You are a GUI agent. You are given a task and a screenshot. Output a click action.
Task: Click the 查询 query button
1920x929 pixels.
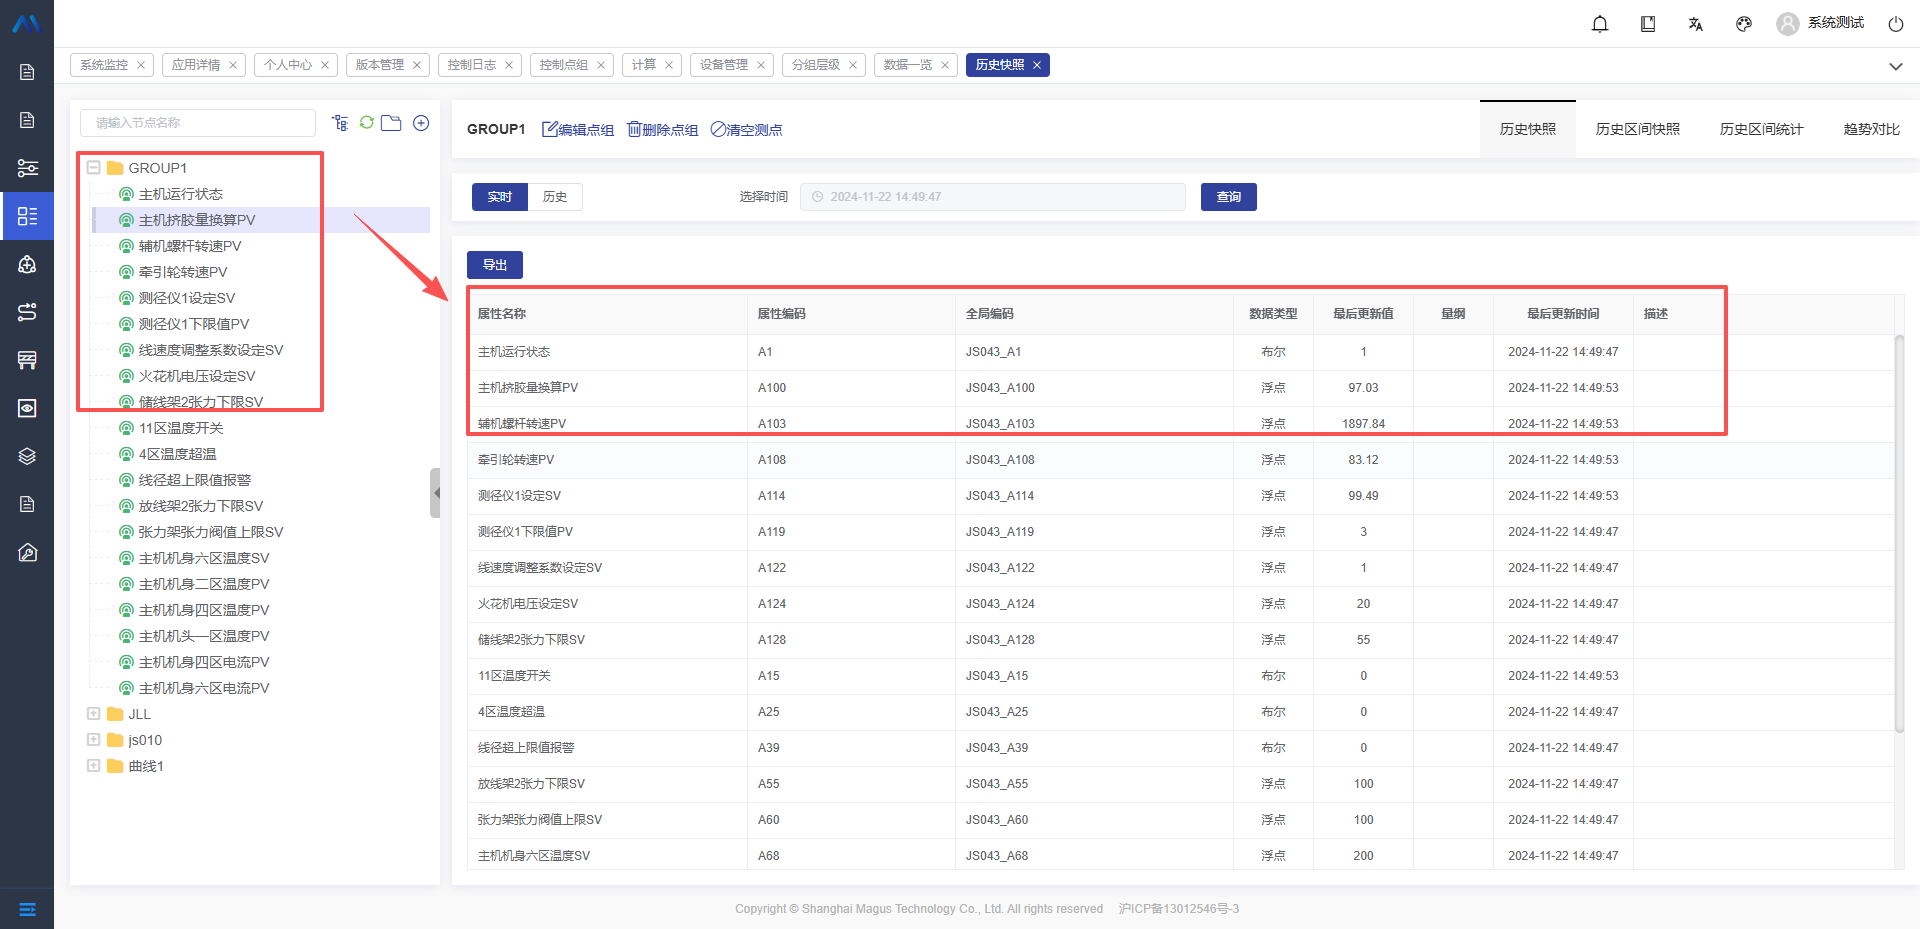[1228, 197]
